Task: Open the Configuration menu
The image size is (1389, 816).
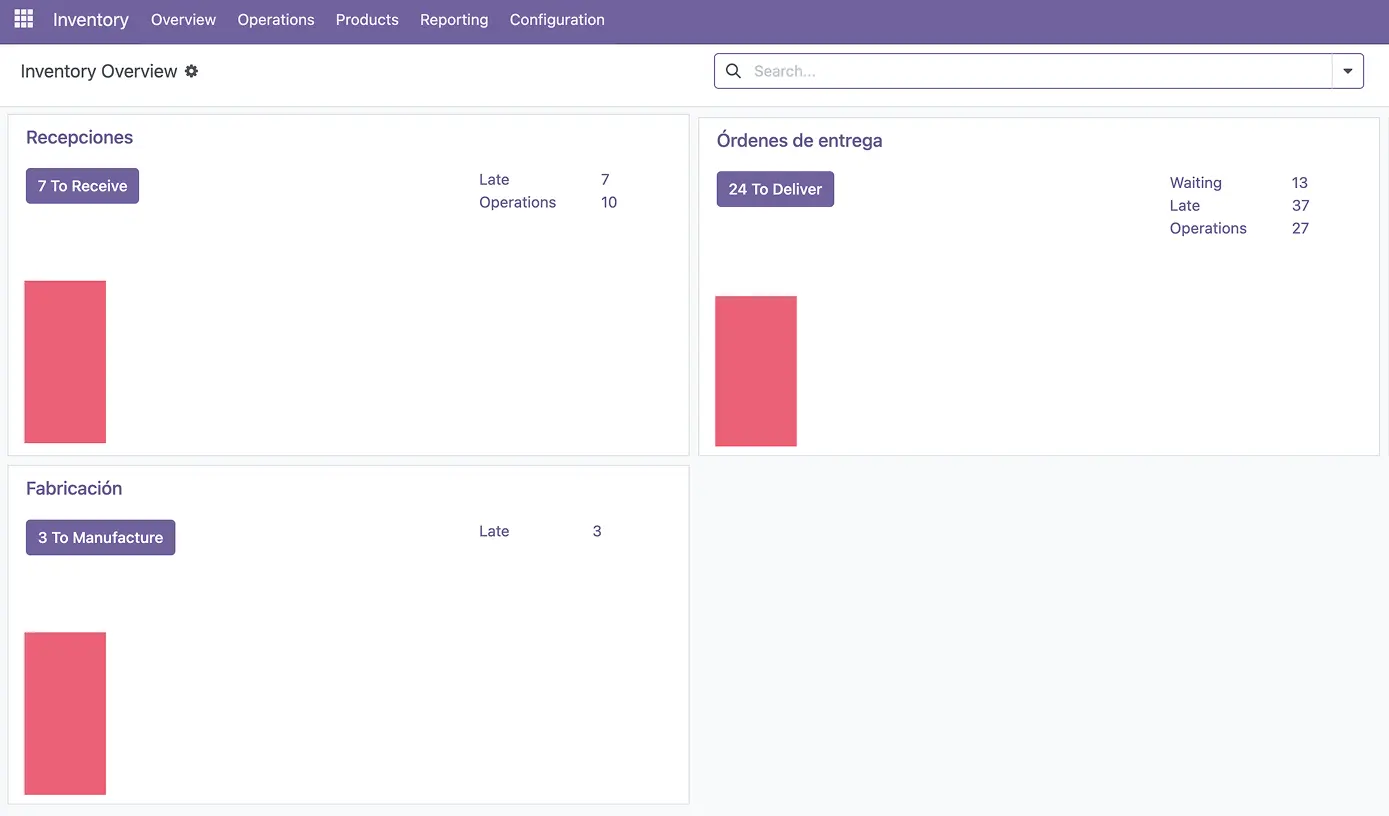Action: pos(557,20)
